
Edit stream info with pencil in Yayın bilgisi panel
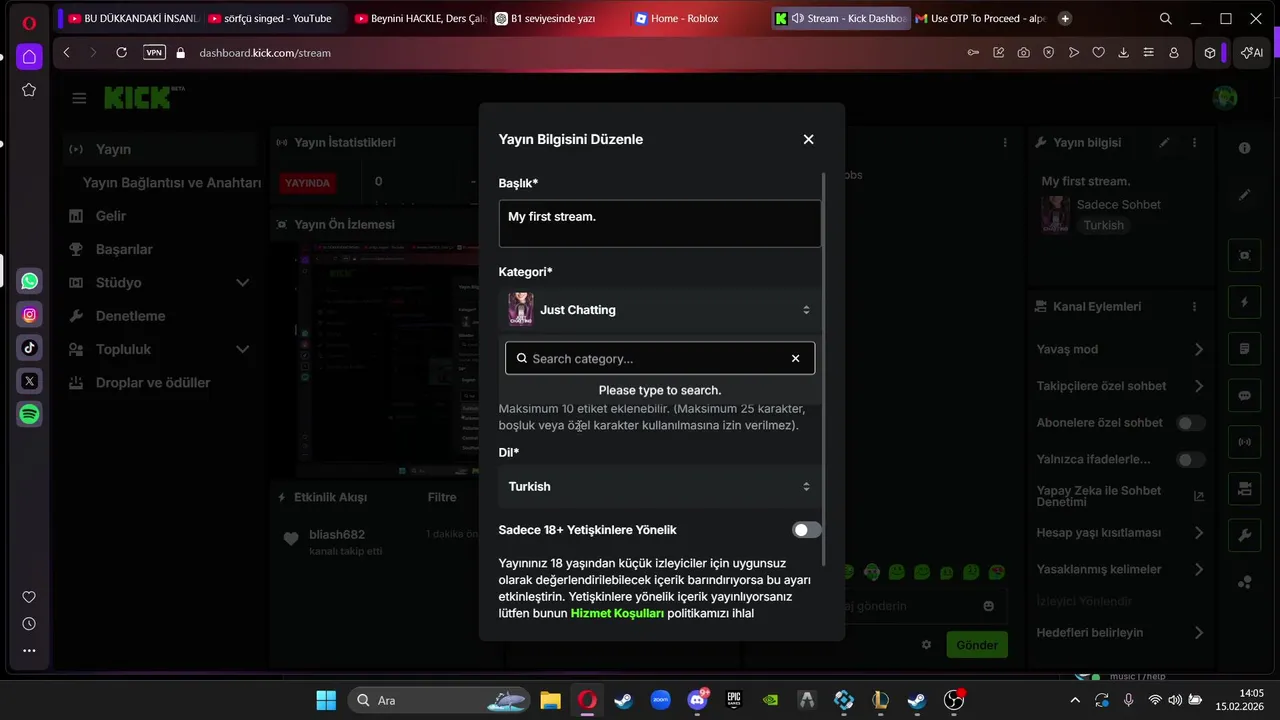(x=1164, y=143)
